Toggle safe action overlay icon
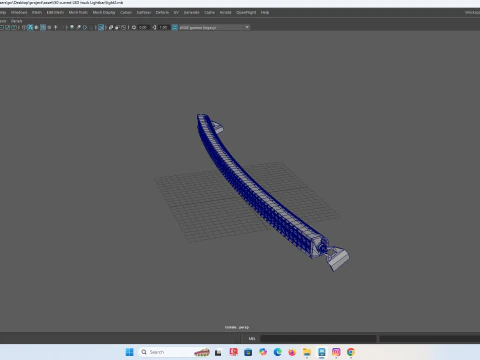480x360 pixels. [7, 27]
